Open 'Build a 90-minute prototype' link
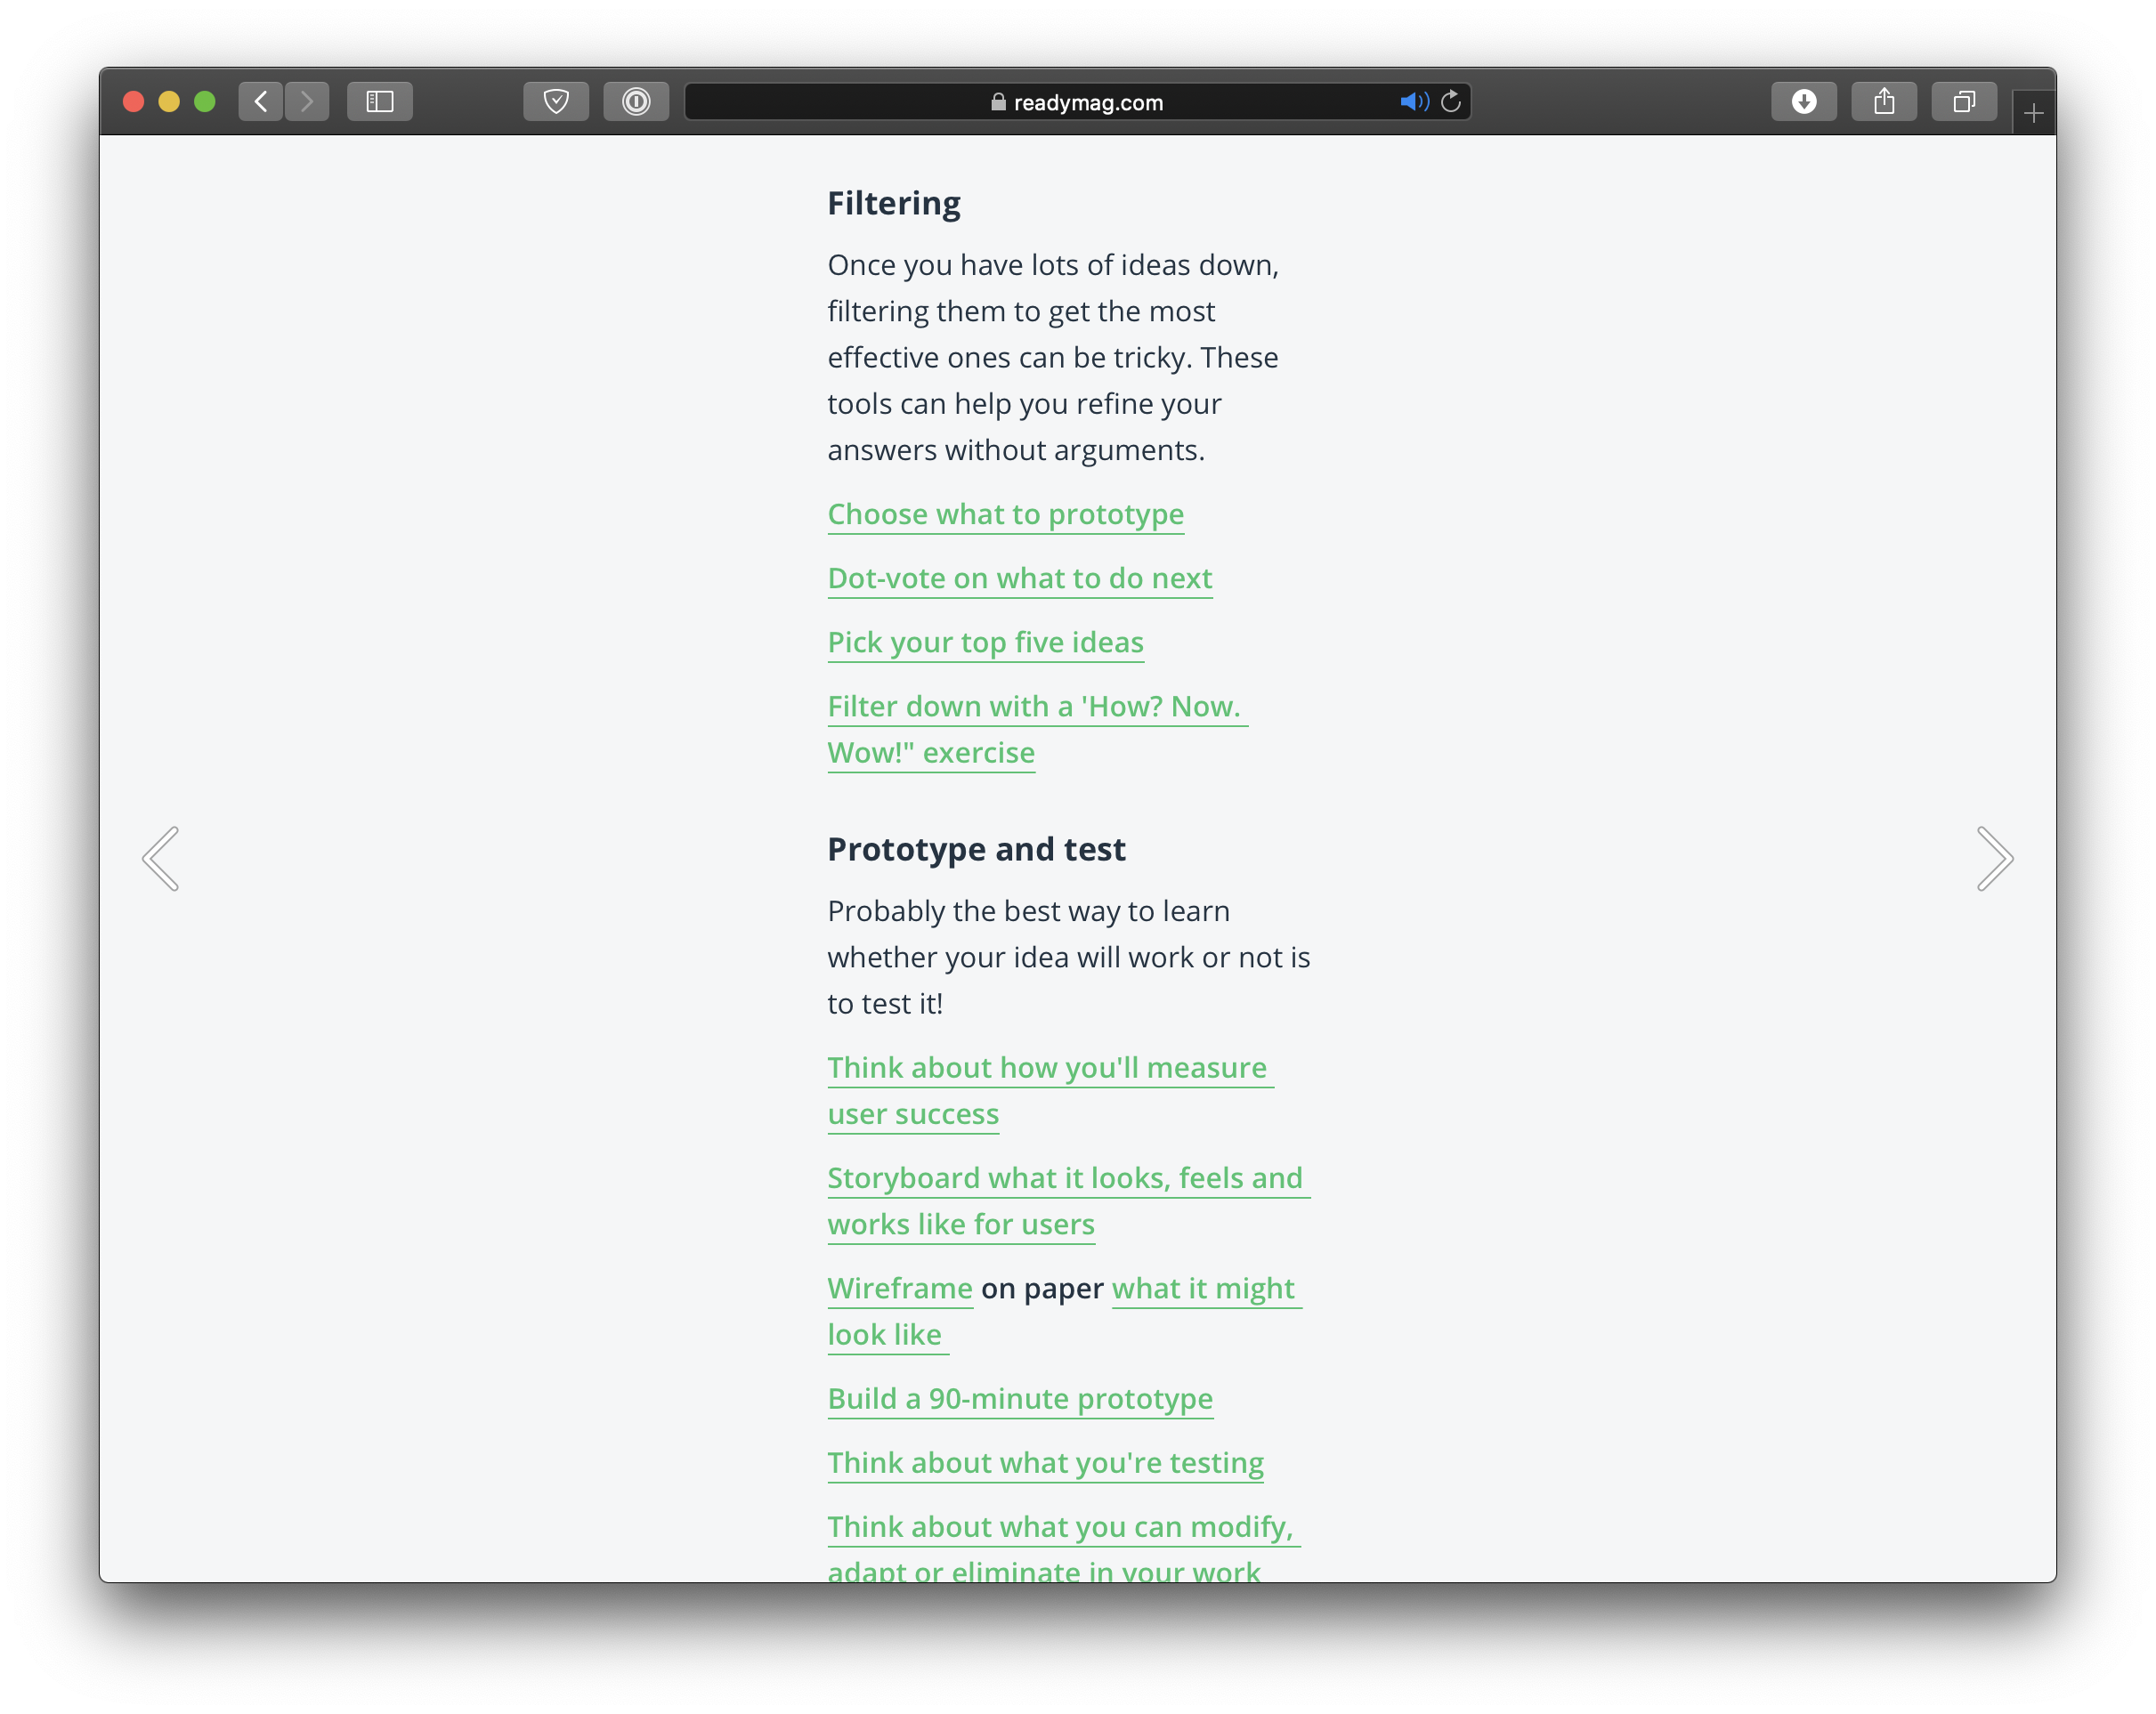The width and height of the screenshot is (2156, 1714). point(1020,1398)
